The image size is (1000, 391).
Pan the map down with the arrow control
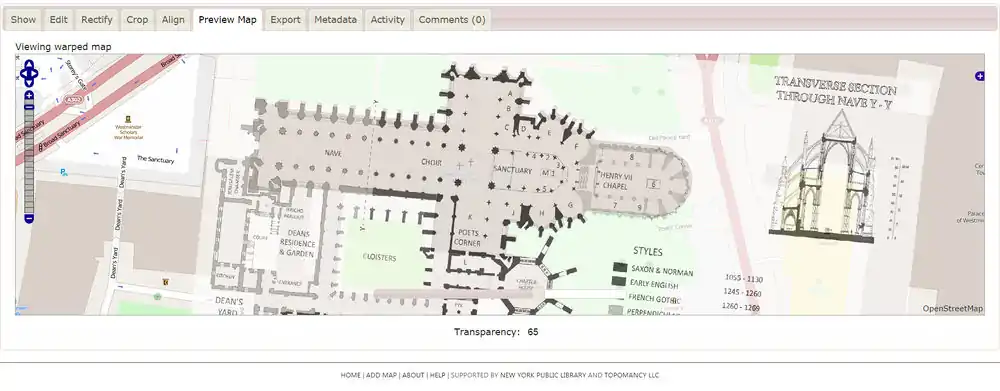point(29,82)
